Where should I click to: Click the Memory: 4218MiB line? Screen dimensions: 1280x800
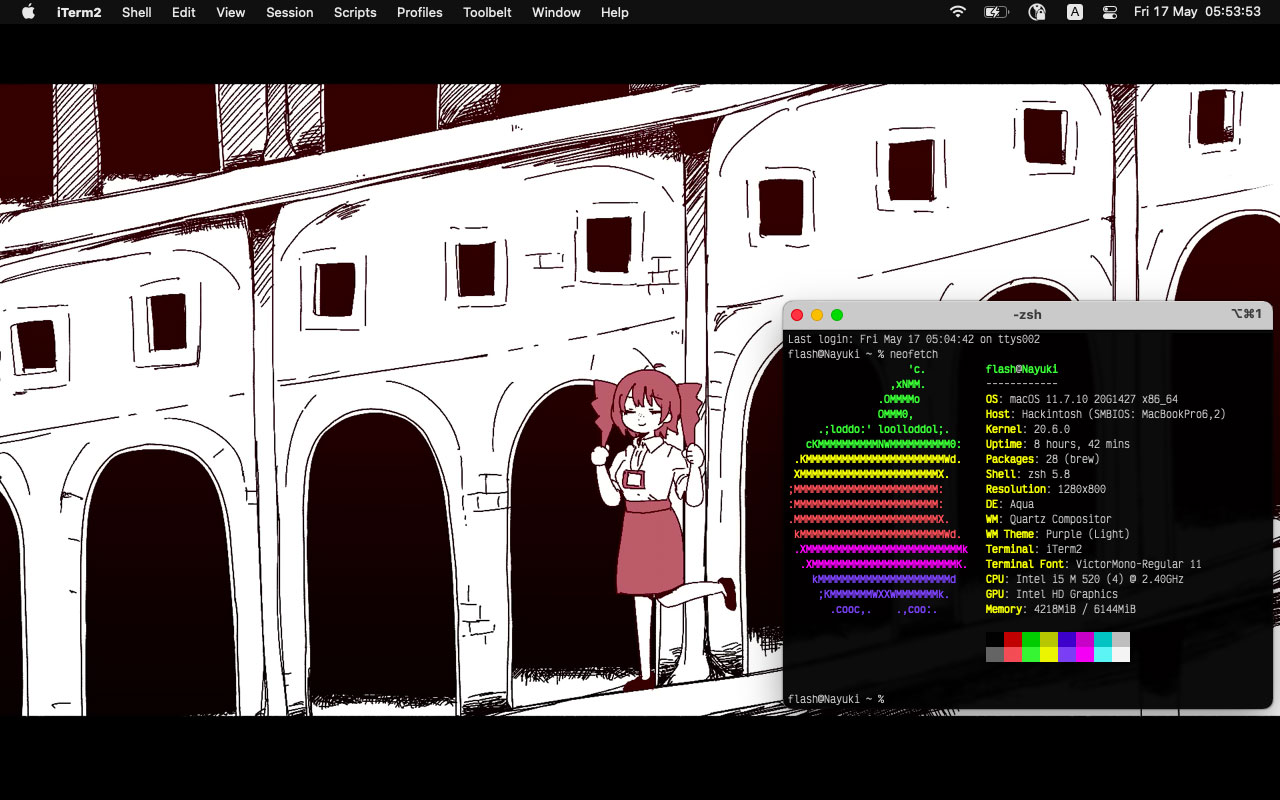(1061, 609)
